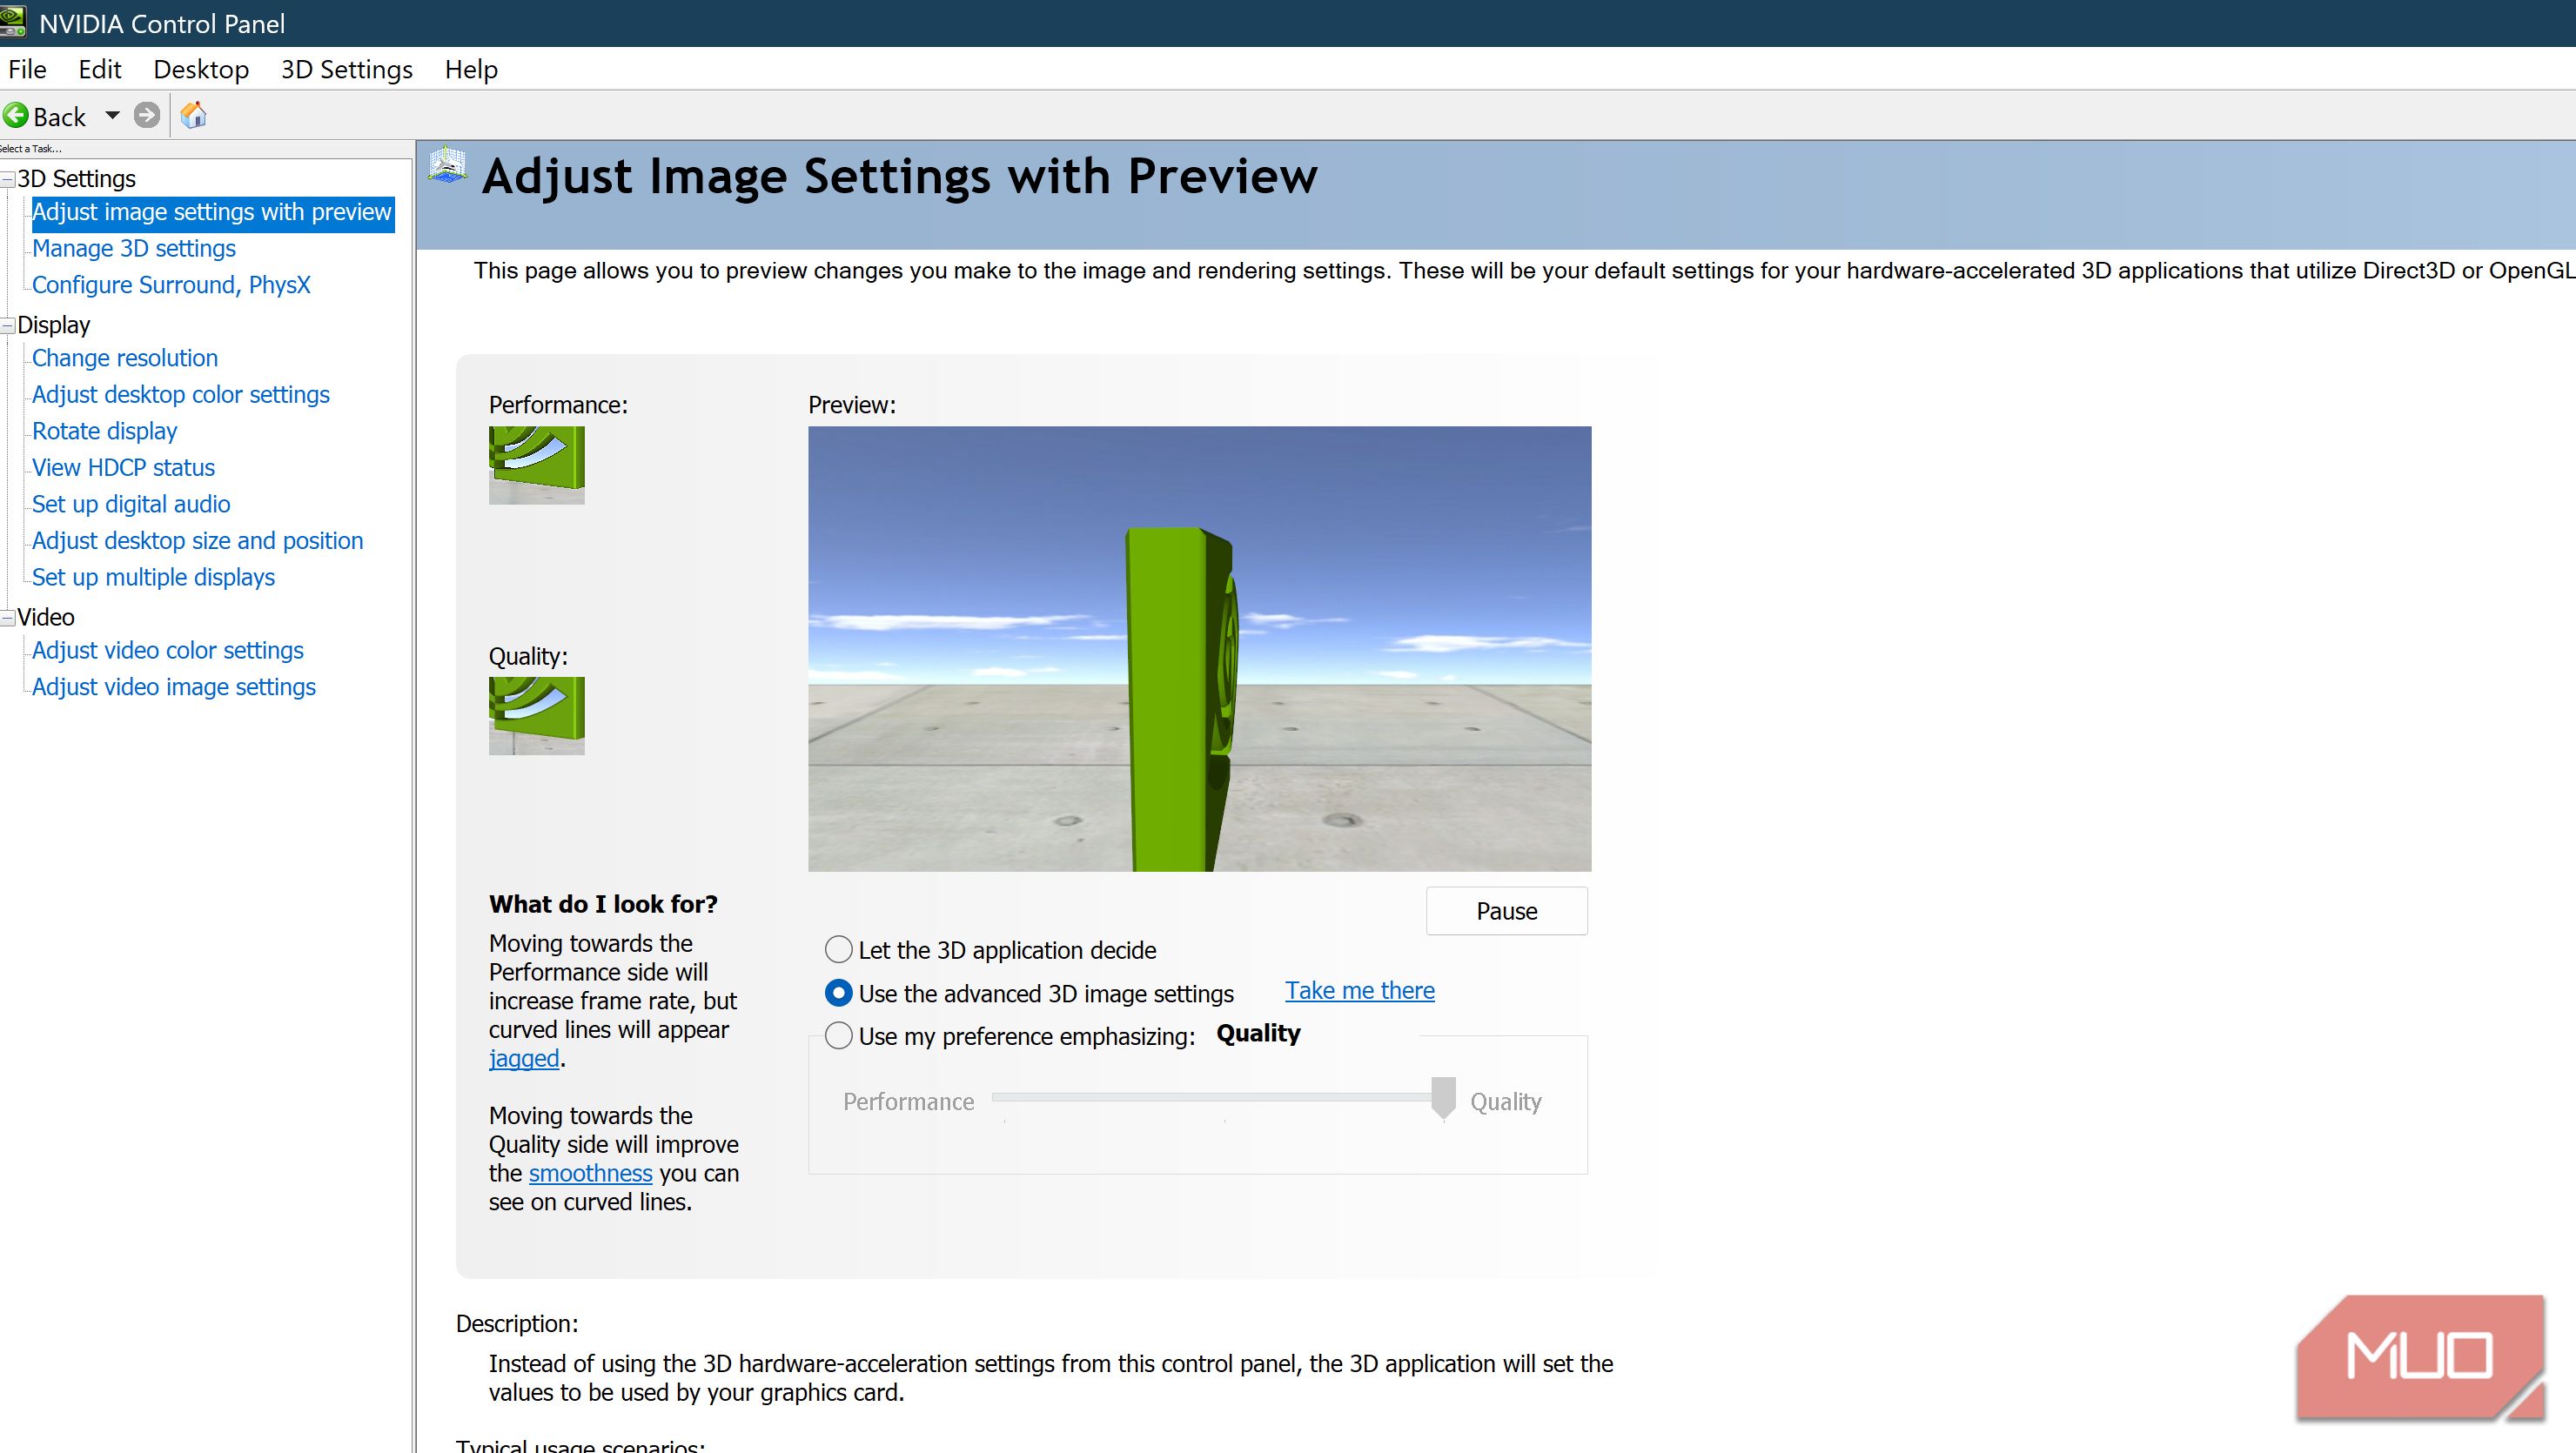Open Change resolution page
Screen dimensions: 2576x1453
coord(125,358)
